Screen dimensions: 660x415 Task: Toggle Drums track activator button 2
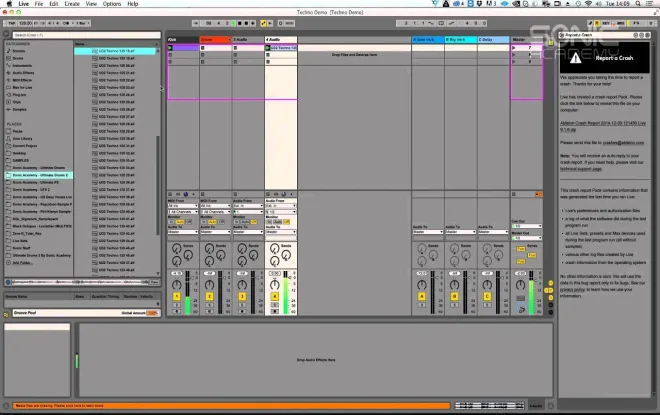tap(209, 297)
